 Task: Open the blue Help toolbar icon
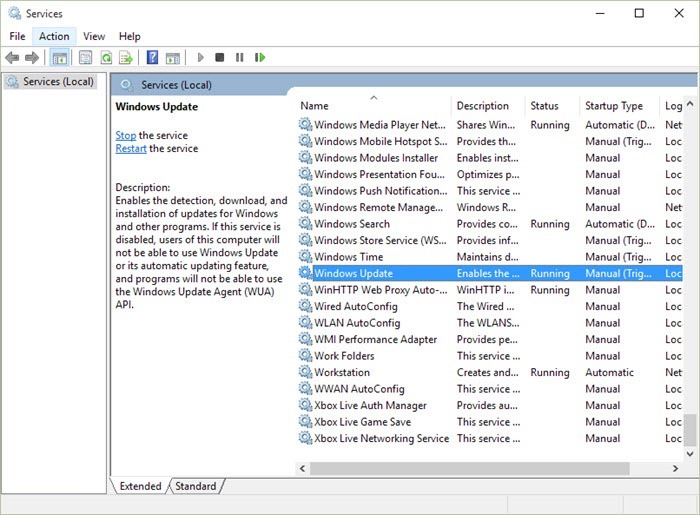[x=152, y=58]
